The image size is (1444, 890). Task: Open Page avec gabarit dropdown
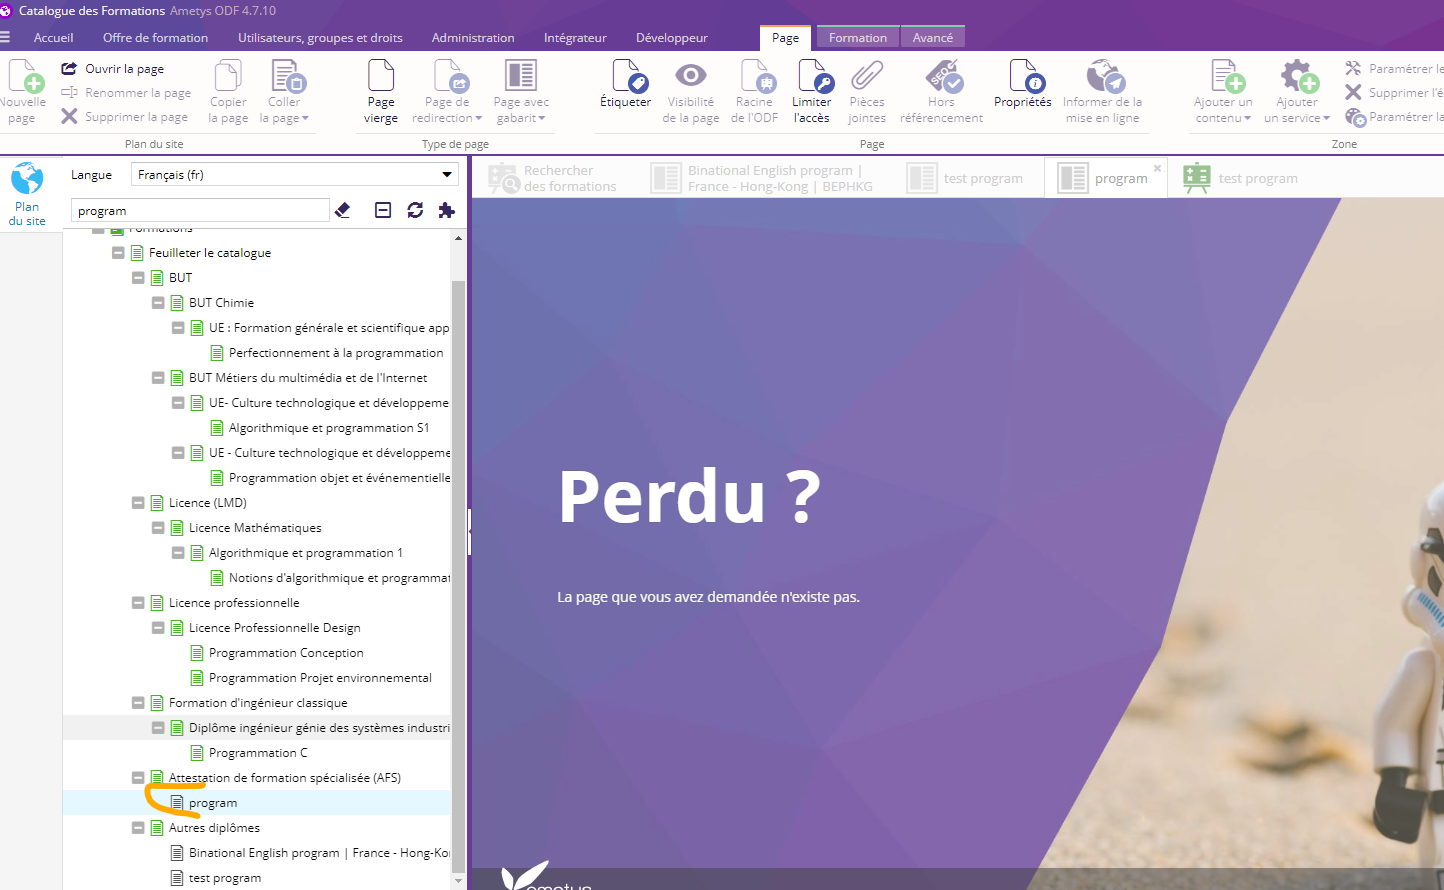click(521, 118)
